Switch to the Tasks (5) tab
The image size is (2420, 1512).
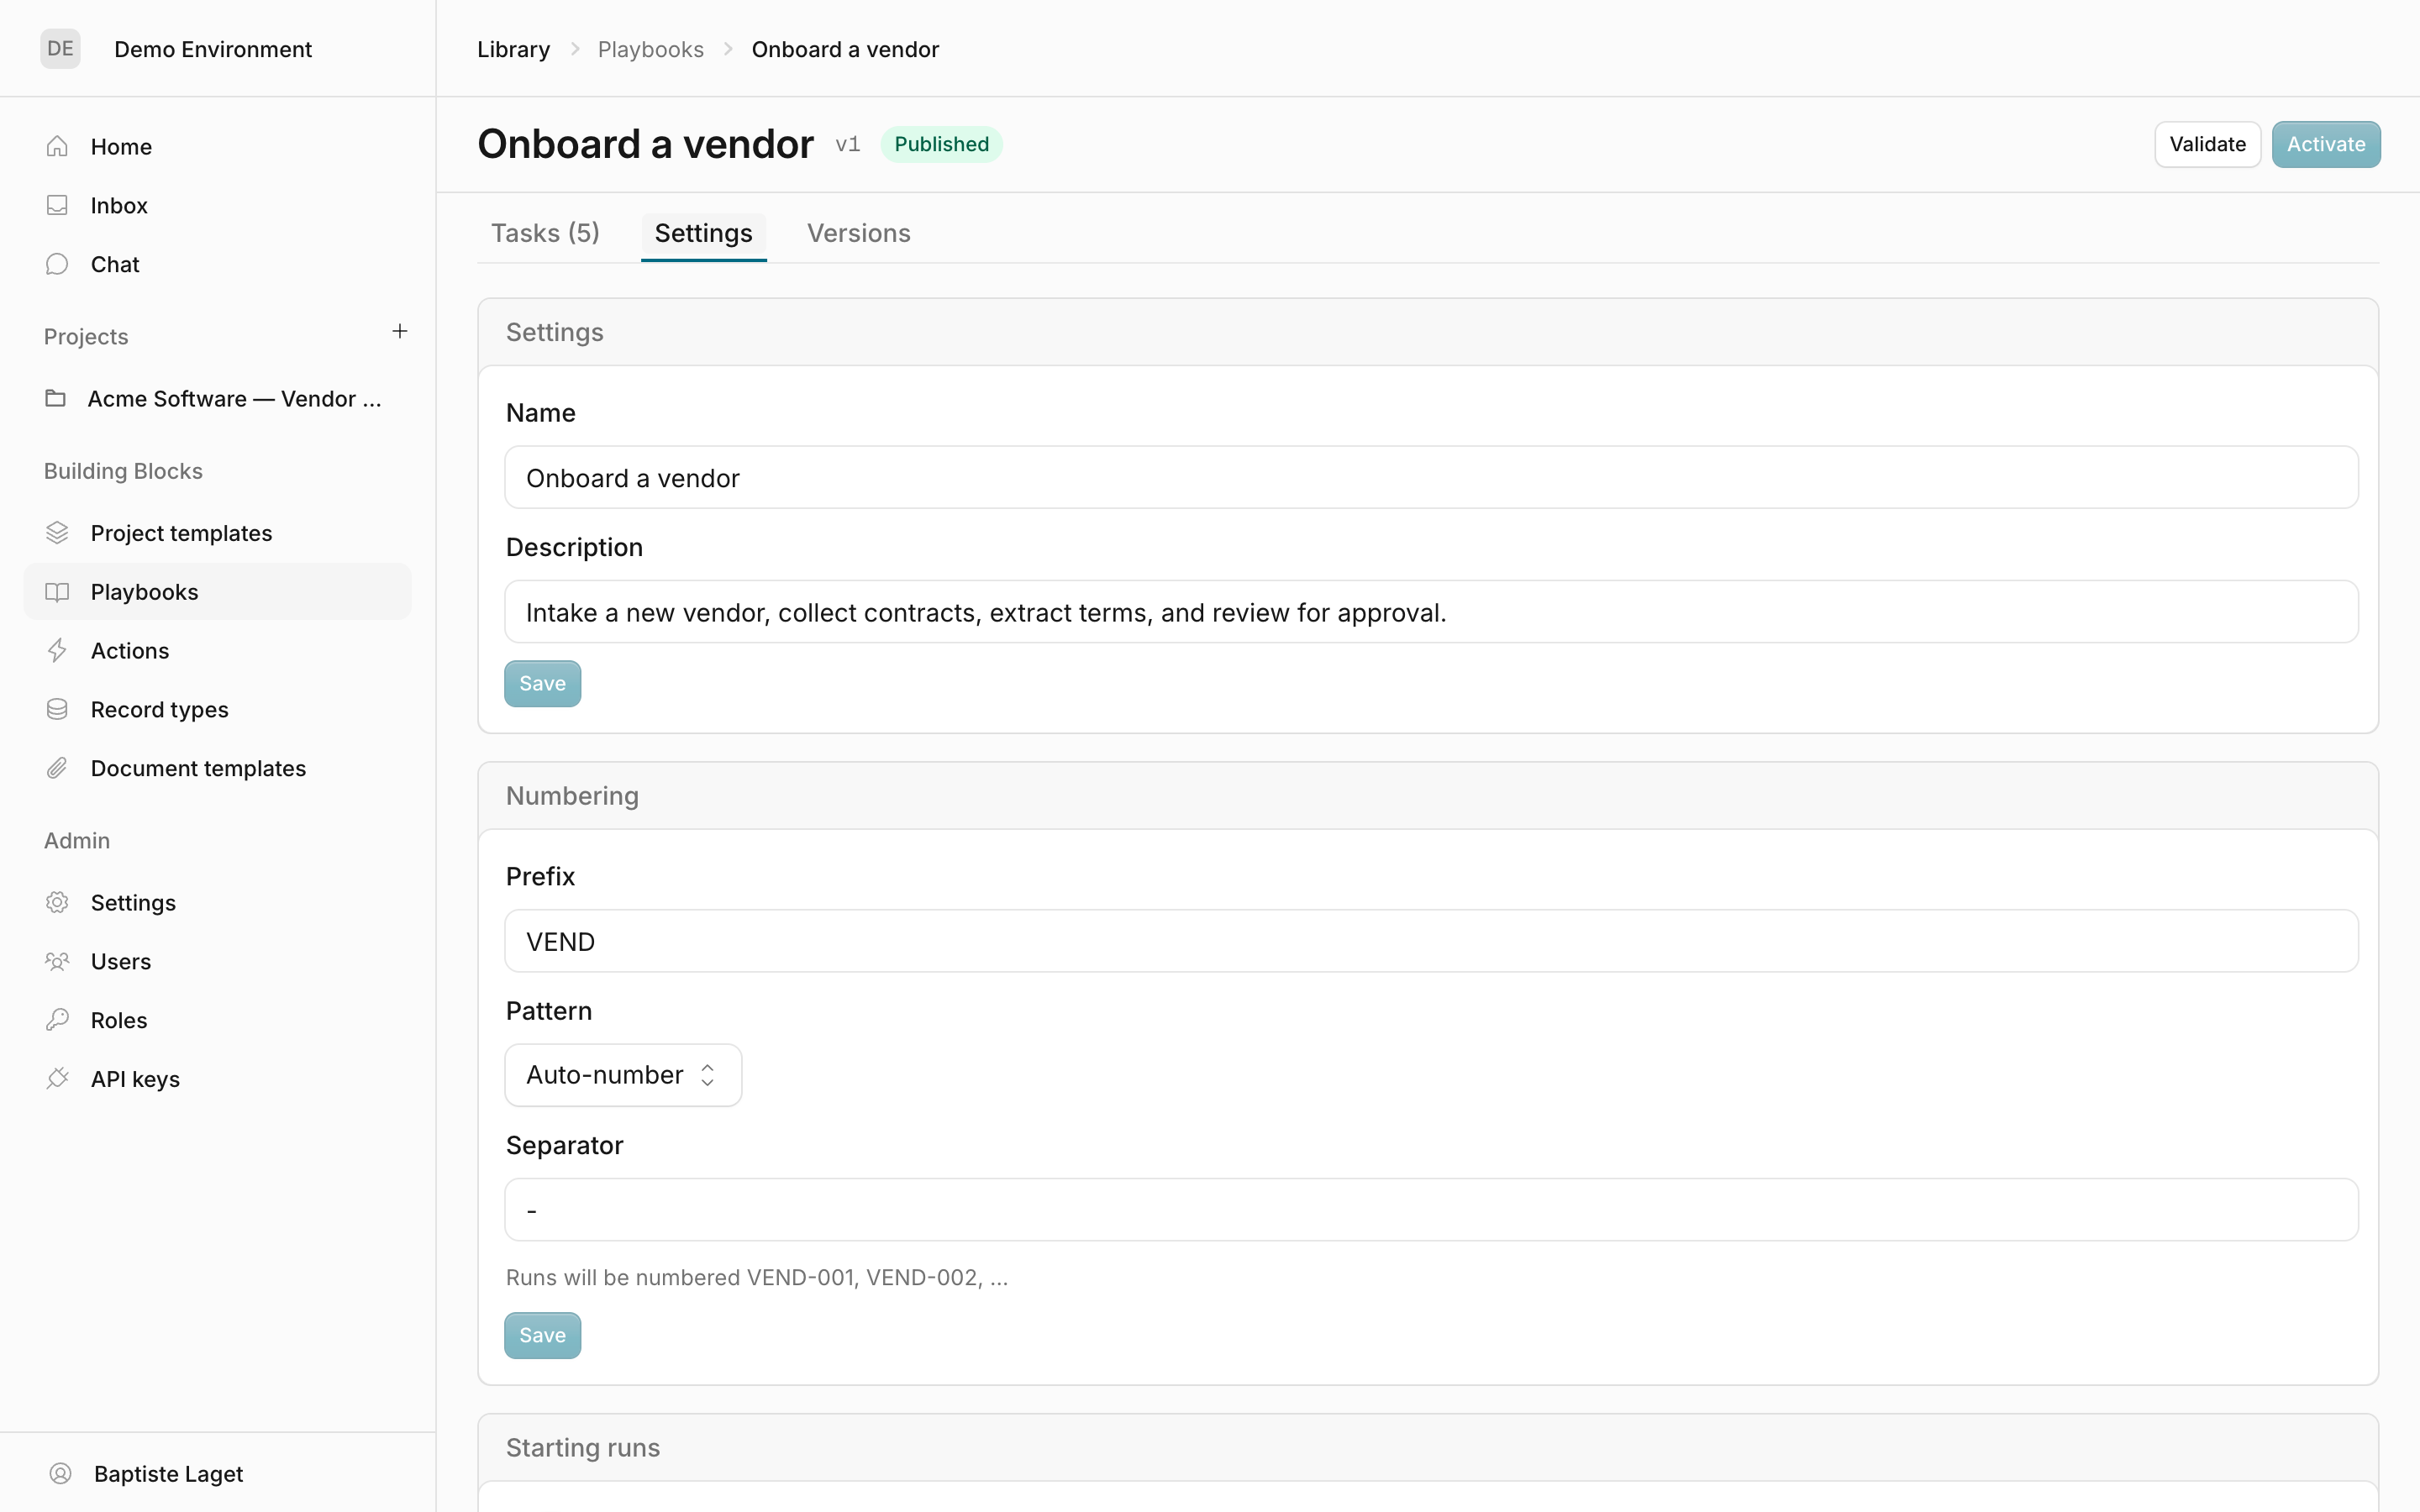coord(545,233)
